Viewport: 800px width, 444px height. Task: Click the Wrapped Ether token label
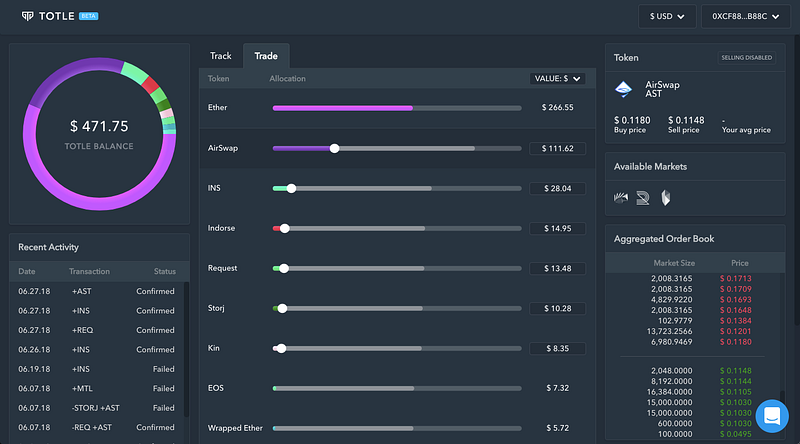click(x=235, y=428)
